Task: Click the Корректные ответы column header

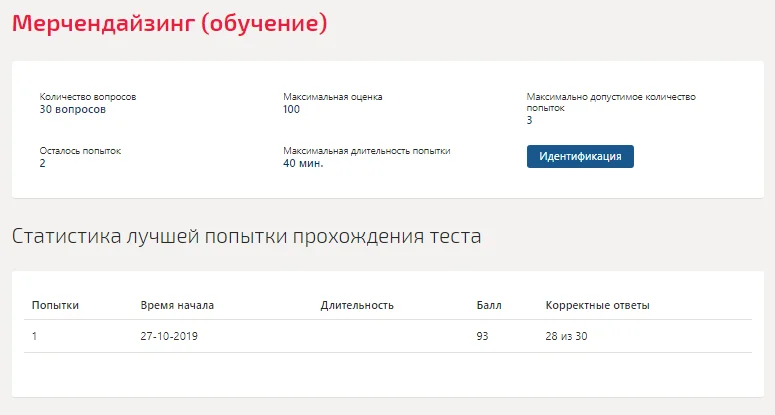Action: click(x=598, y=305)
